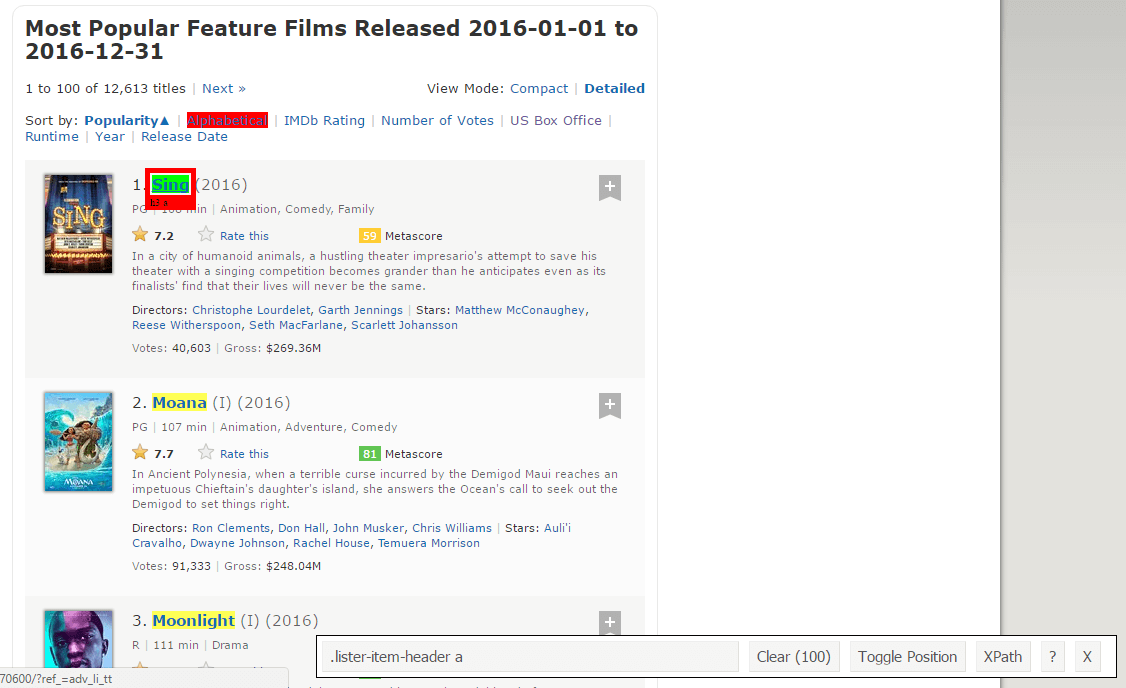Viewport: 1126px width, 688px height.
Task: Sort the list by IMDb Rating
Action: pos(324,120)
